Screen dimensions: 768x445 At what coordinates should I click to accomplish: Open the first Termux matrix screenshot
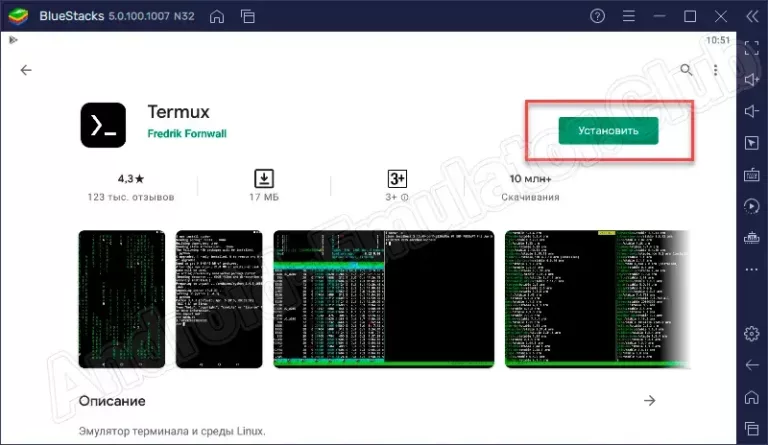(x=122, y=298)
